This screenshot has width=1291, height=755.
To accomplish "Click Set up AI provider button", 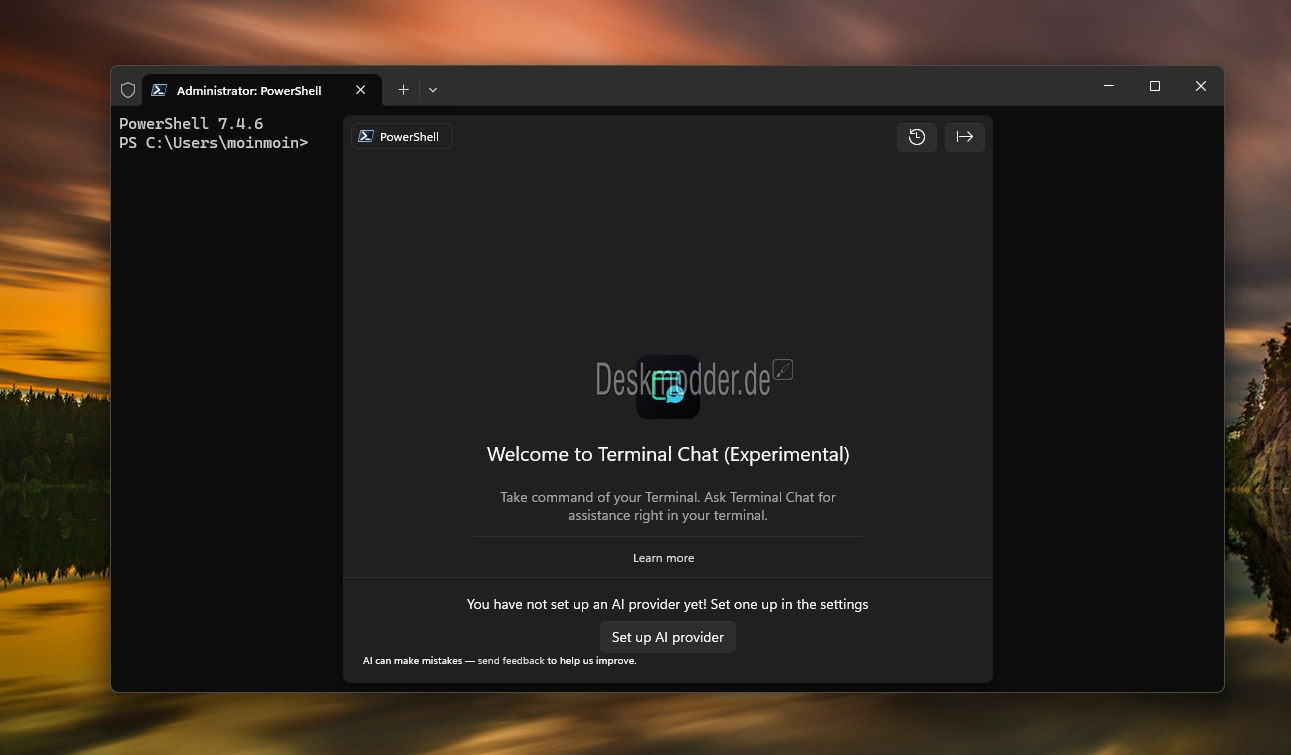I will coord(668,637).
